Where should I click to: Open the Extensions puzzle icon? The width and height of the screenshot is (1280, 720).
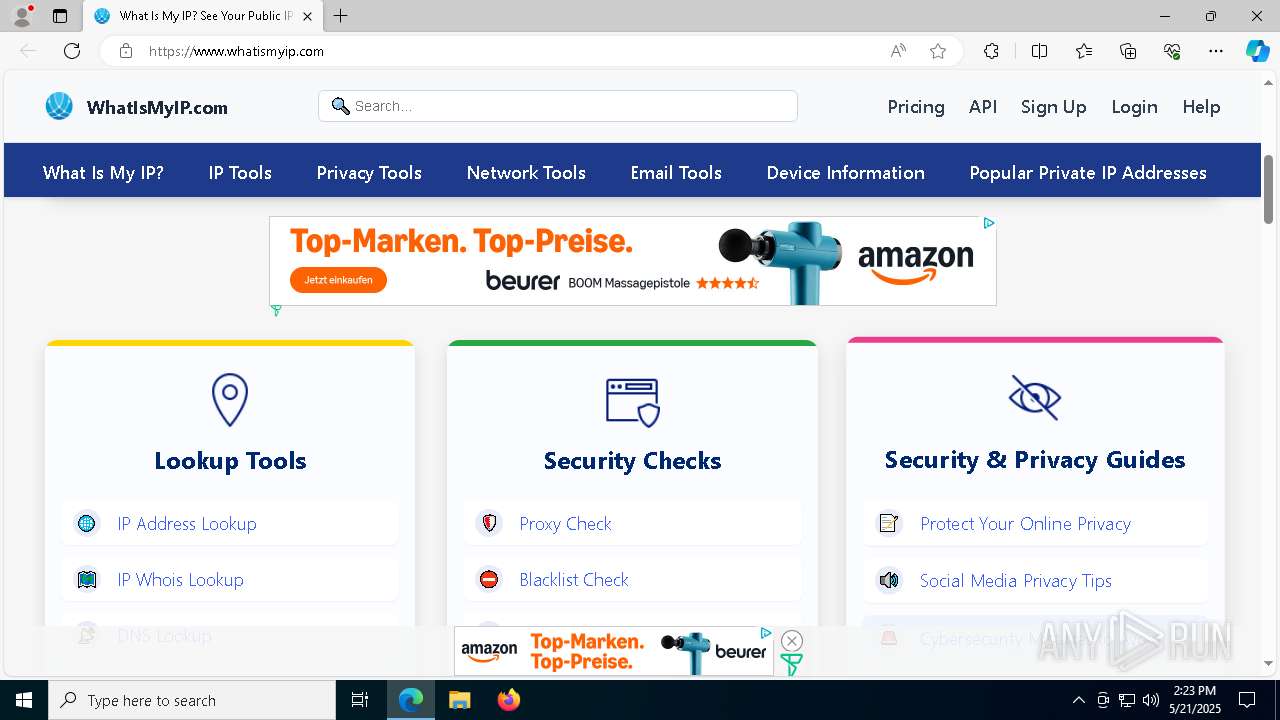point(991,51)
